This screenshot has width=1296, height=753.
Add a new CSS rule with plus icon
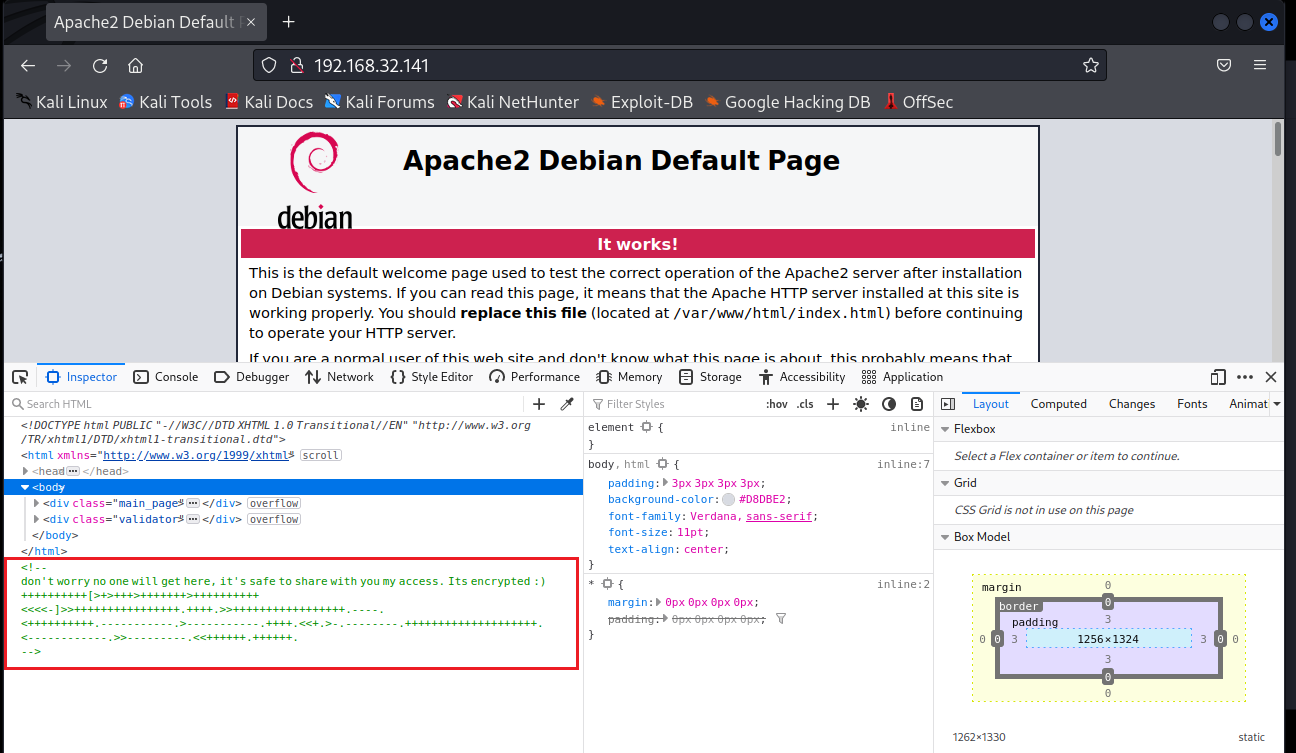tap(833, 404)
